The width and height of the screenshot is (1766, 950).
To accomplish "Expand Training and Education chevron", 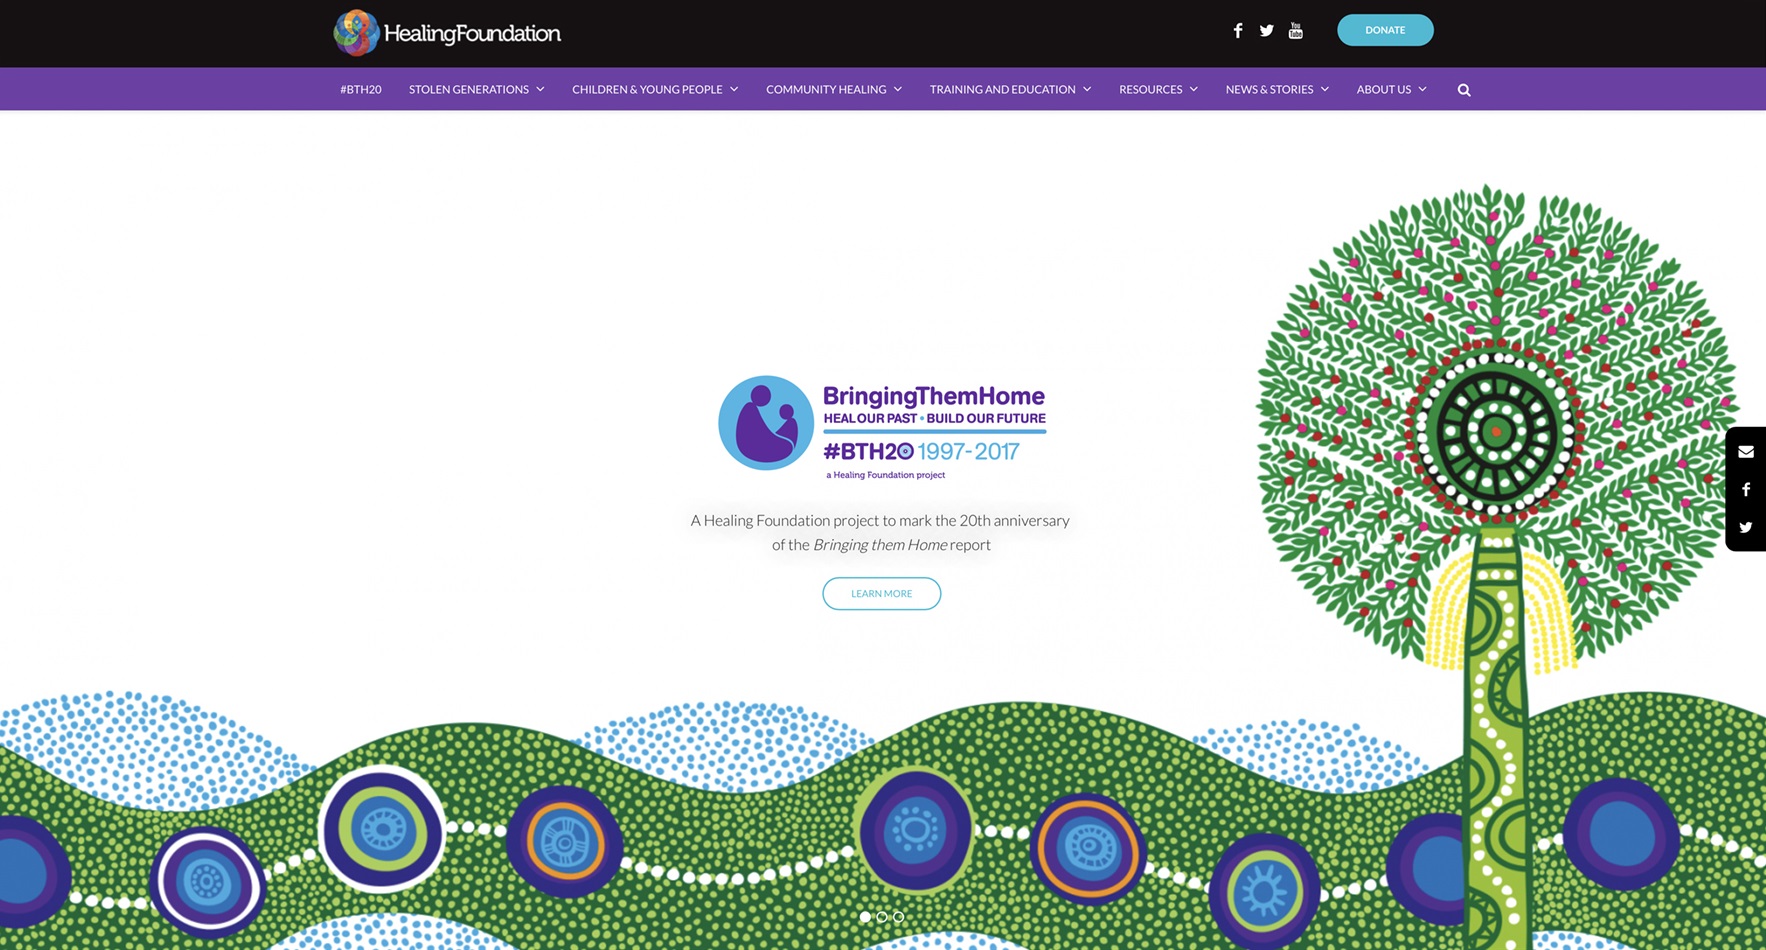I will click(1087, 89).
